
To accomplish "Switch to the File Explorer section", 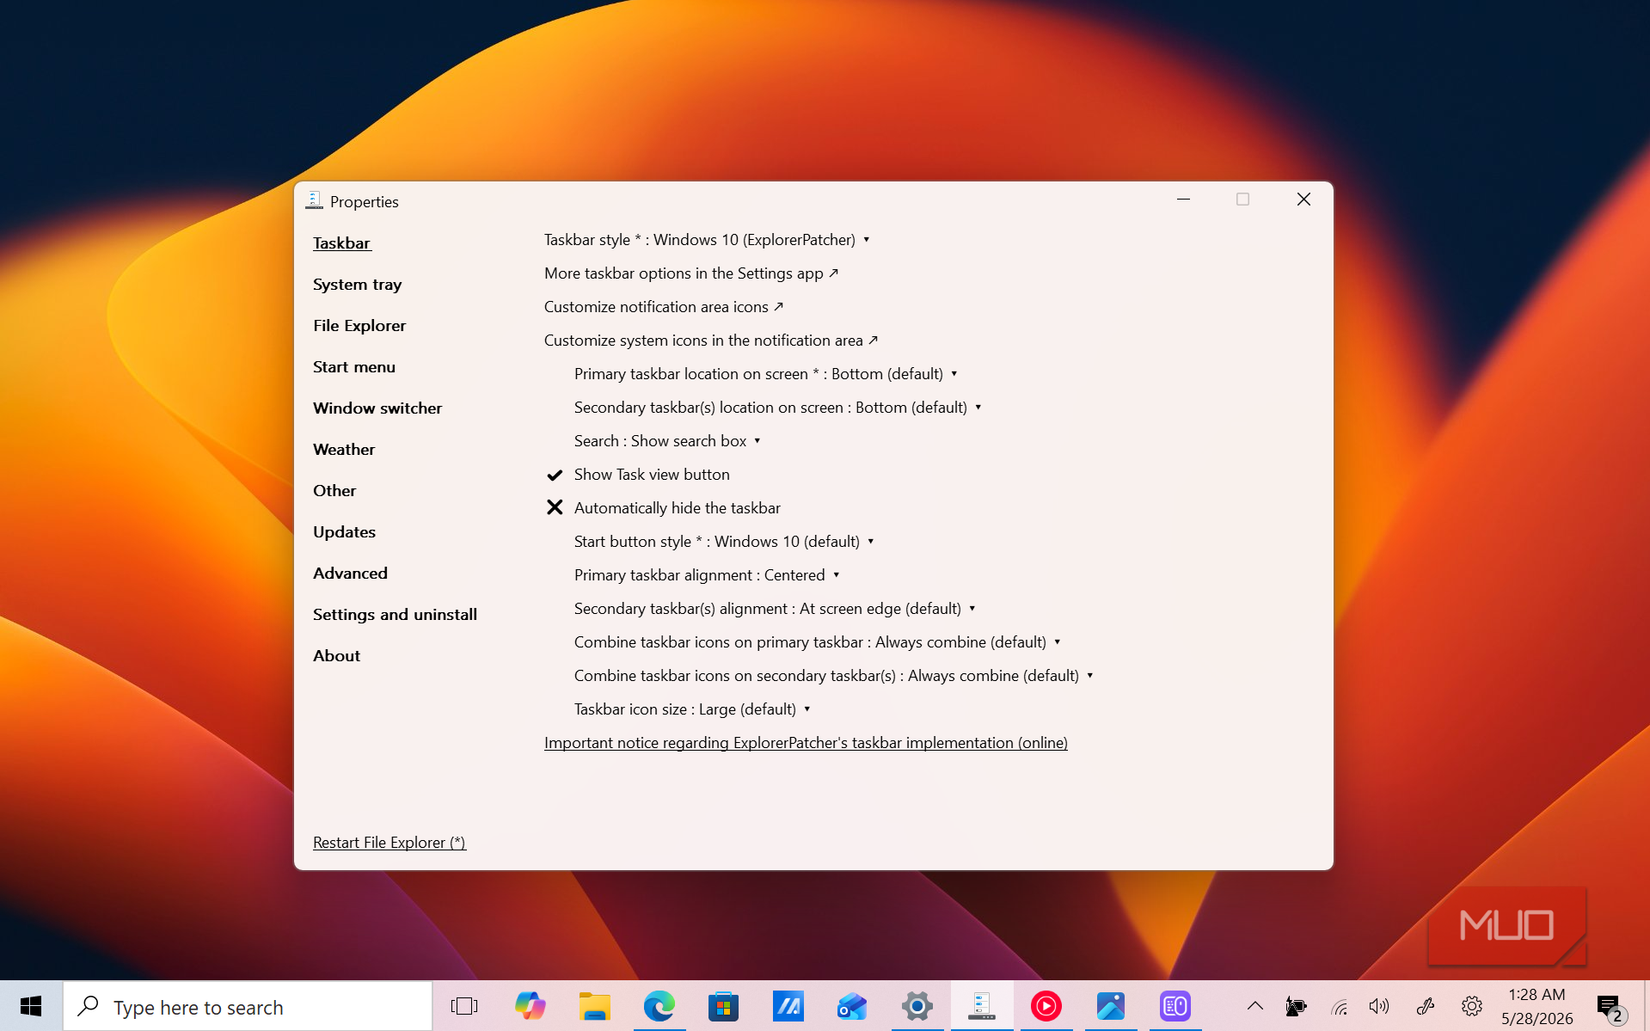I will 359,325.
